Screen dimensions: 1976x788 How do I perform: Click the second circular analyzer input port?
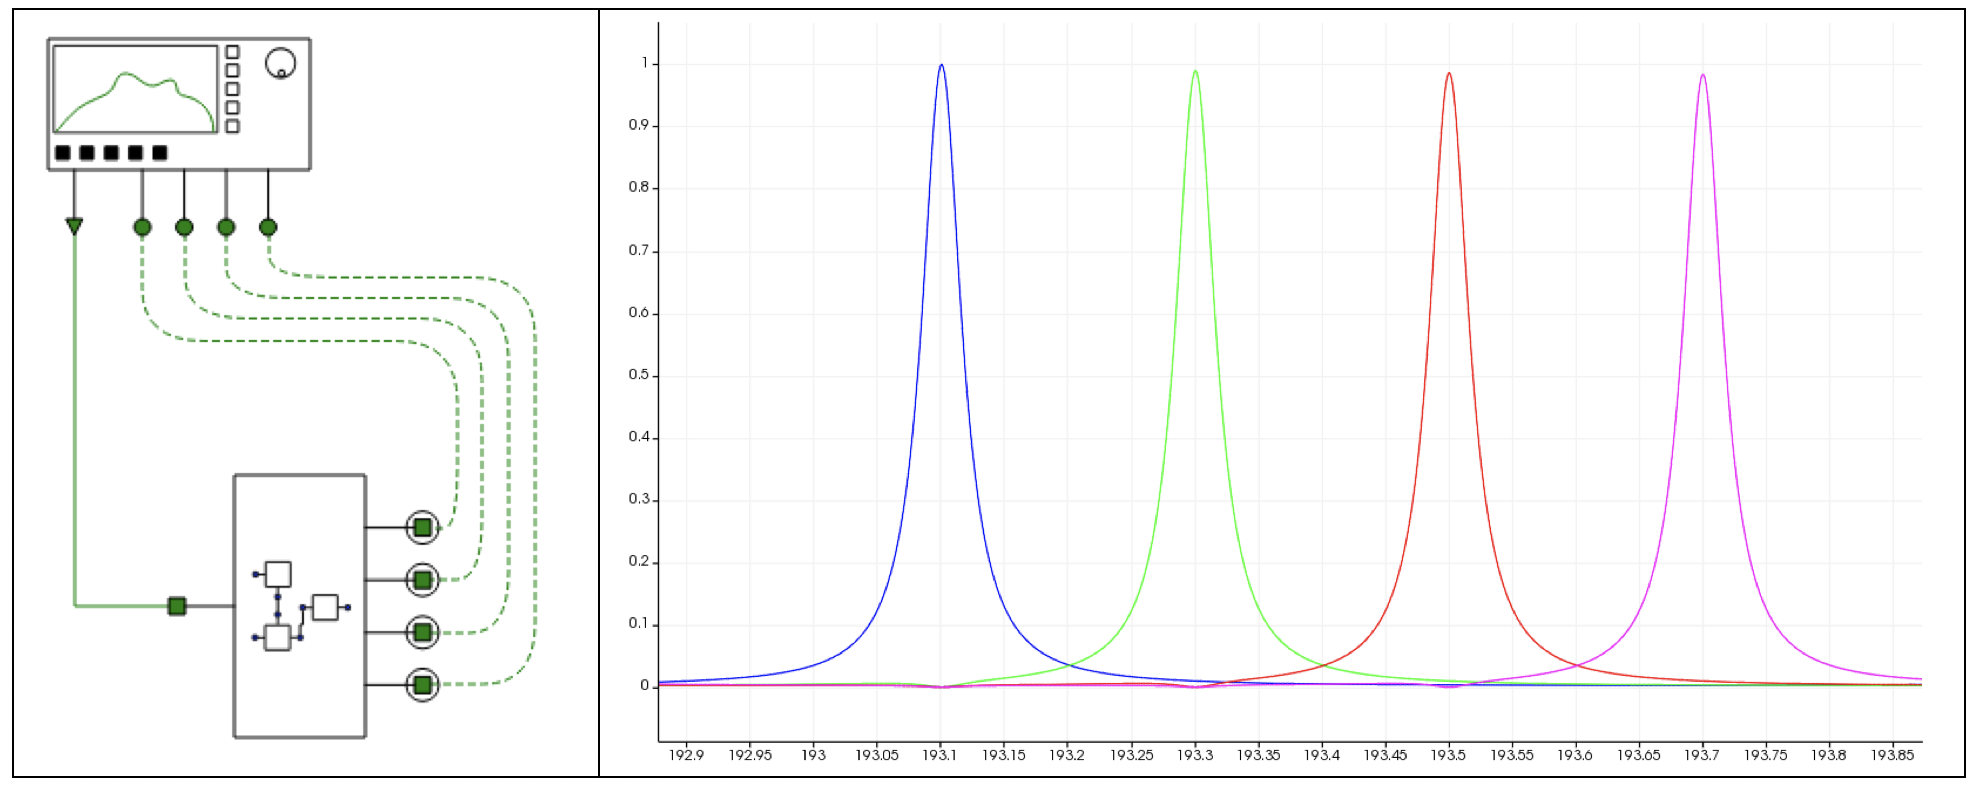pos(184,227)
